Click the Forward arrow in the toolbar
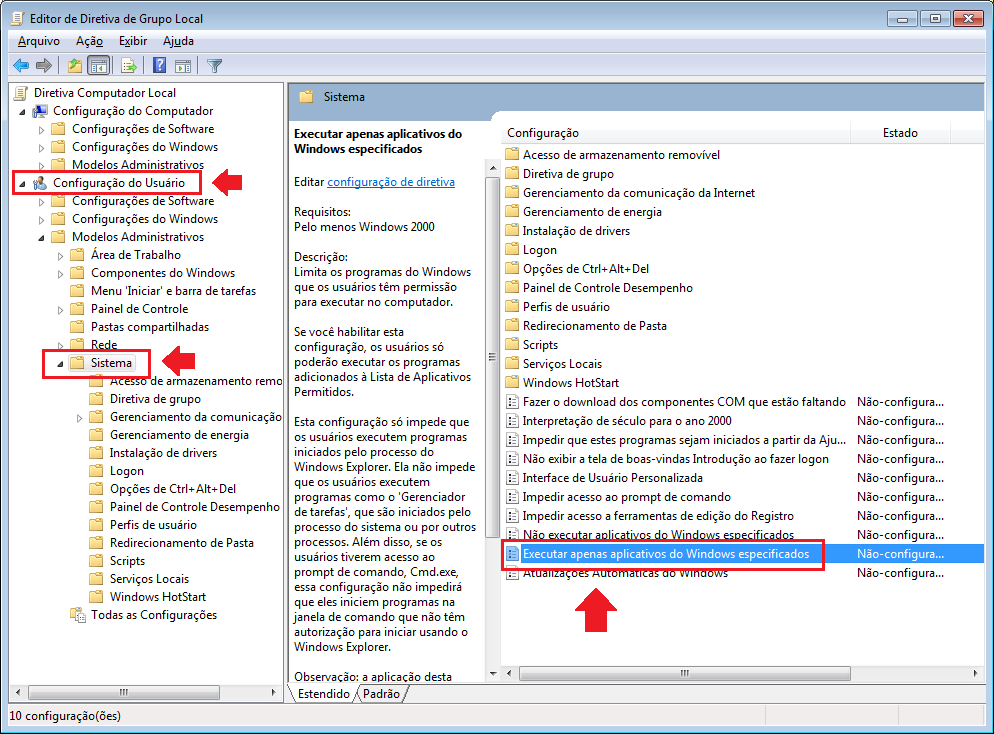994x734 pixels. pos(44,65)
